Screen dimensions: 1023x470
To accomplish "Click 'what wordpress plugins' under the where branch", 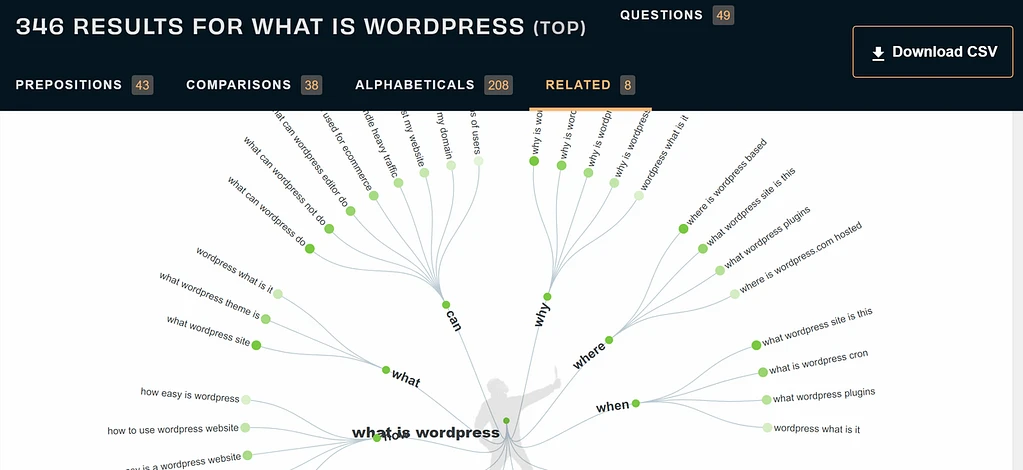I will (767, 238).
